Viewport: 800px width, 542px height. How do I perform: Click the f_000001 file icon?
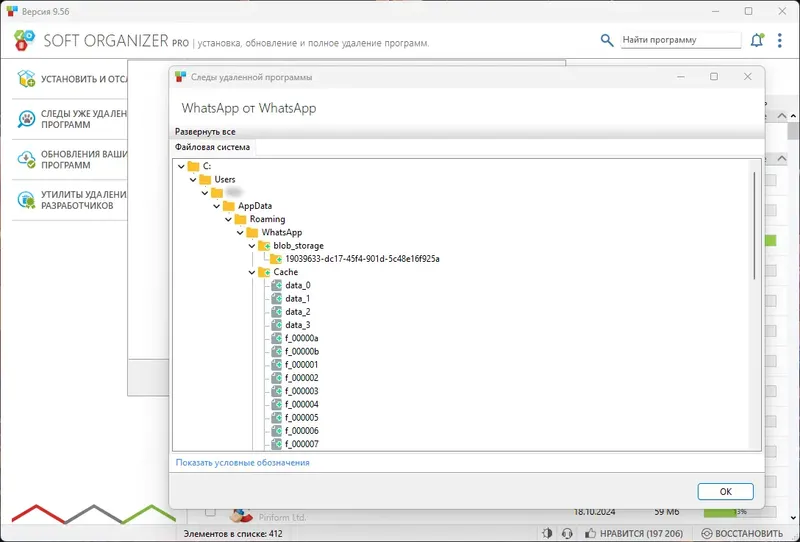tap(277, 364)
